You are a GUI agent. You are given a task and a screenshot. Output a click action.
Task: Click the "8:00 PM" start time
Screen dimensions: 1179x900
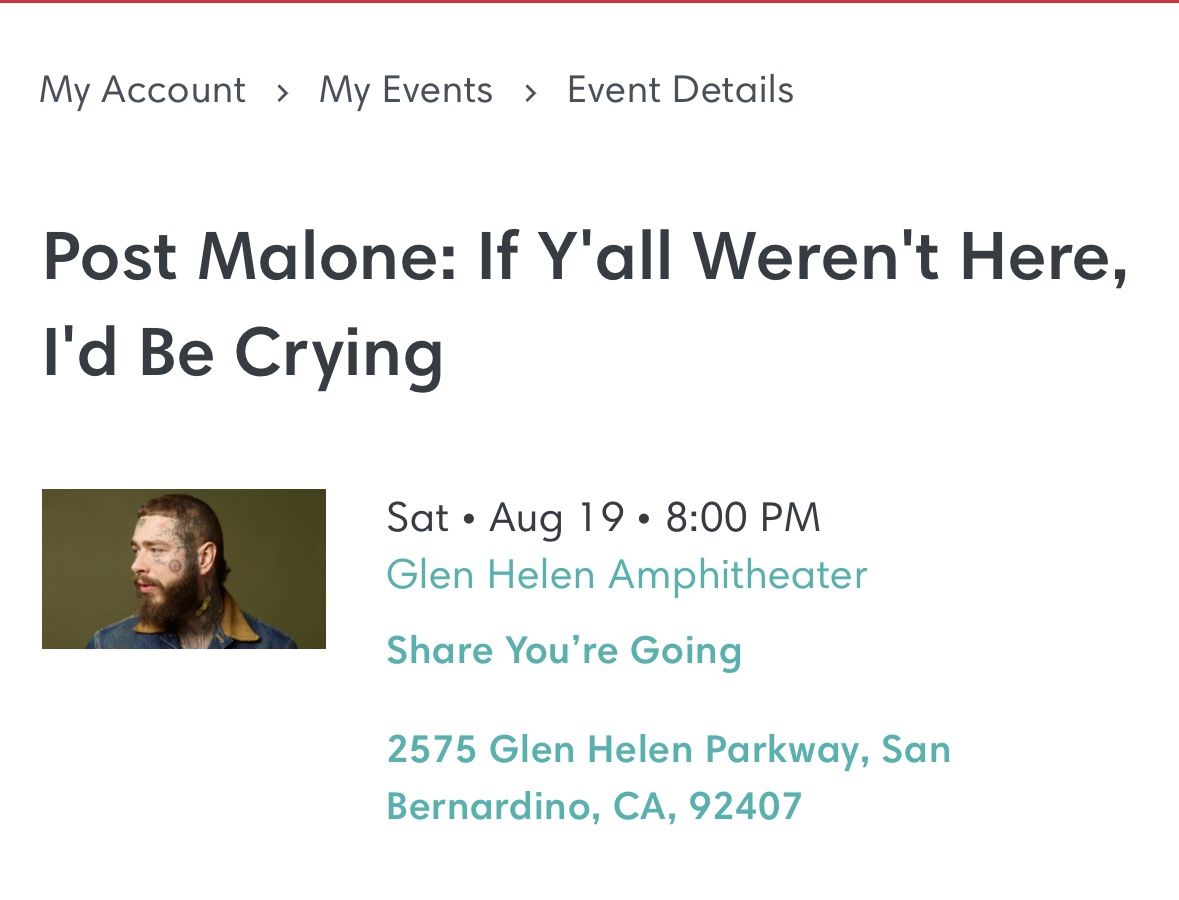(742, 518)
